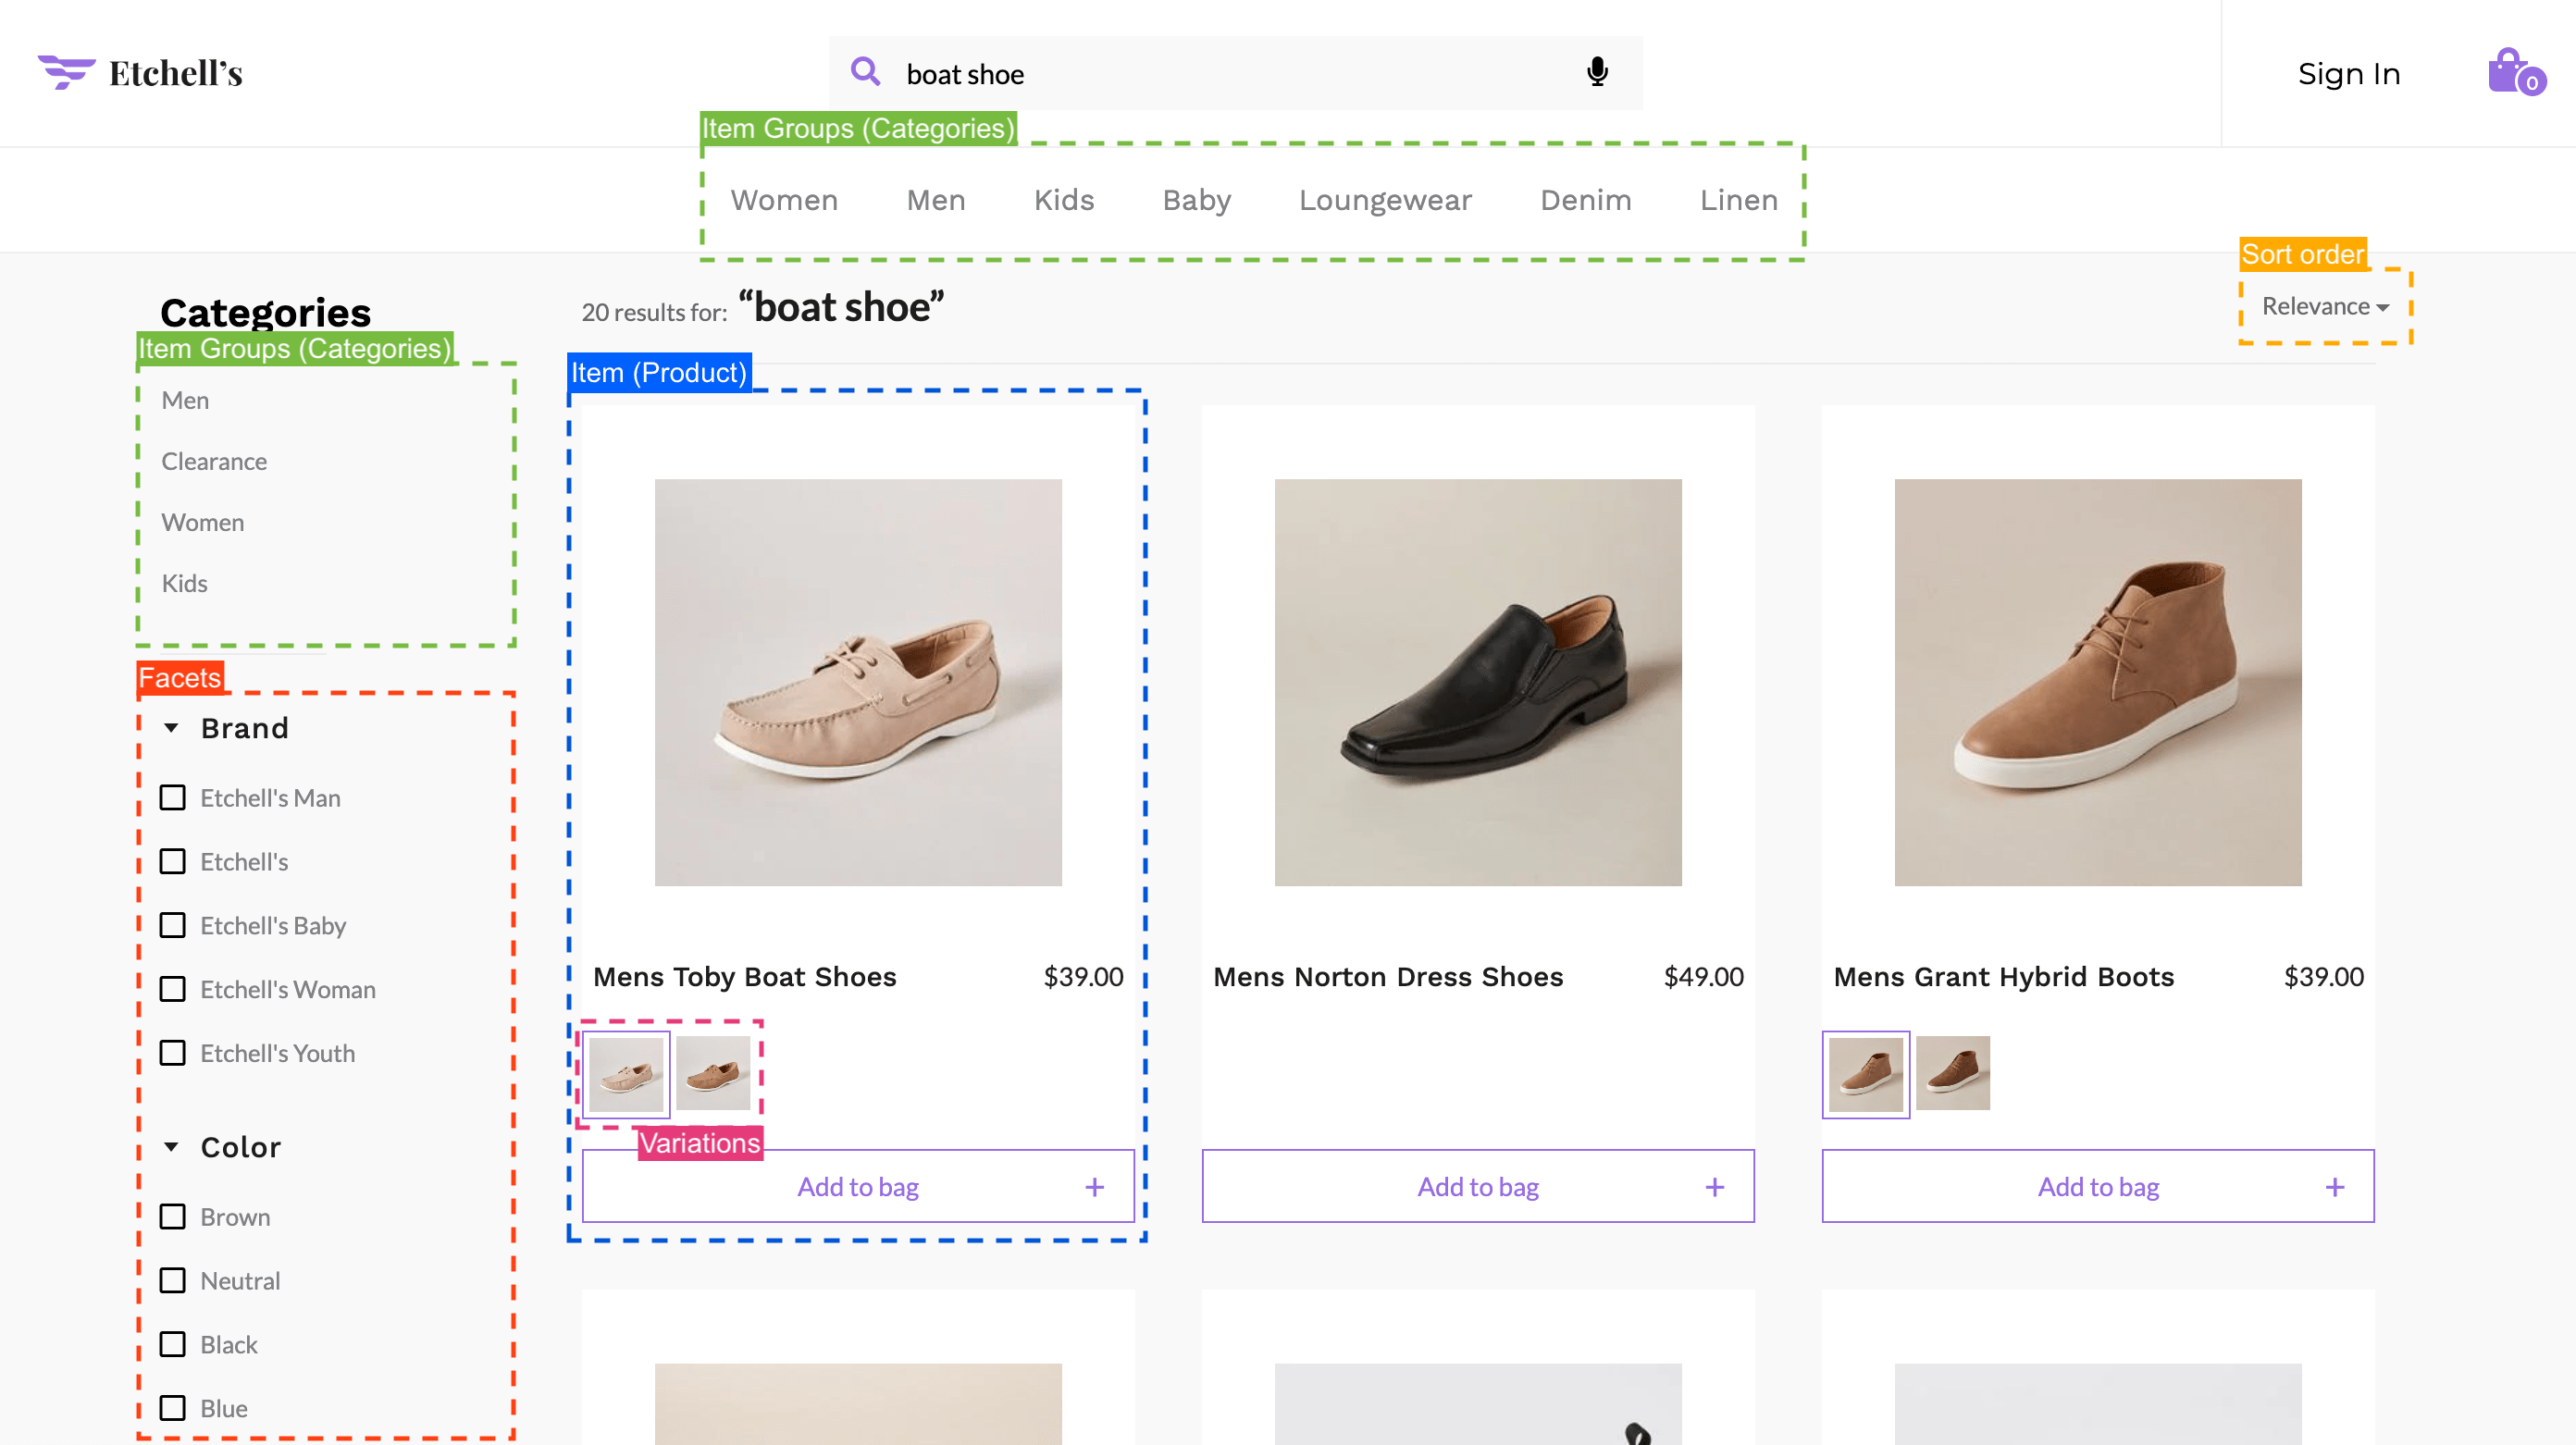Filter by Men in sidebar Categories
Image resolution: width=2576 pixels, height=1445 pixels.
pos(185,401)
